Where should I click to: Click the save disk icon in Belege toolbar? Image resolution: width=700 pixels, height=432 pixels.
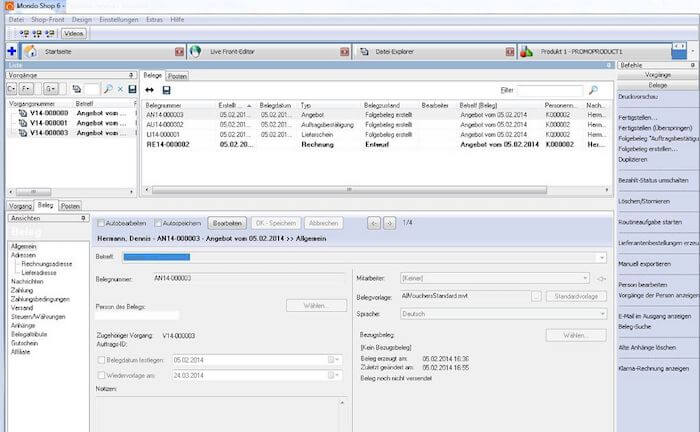click(167, 90)
